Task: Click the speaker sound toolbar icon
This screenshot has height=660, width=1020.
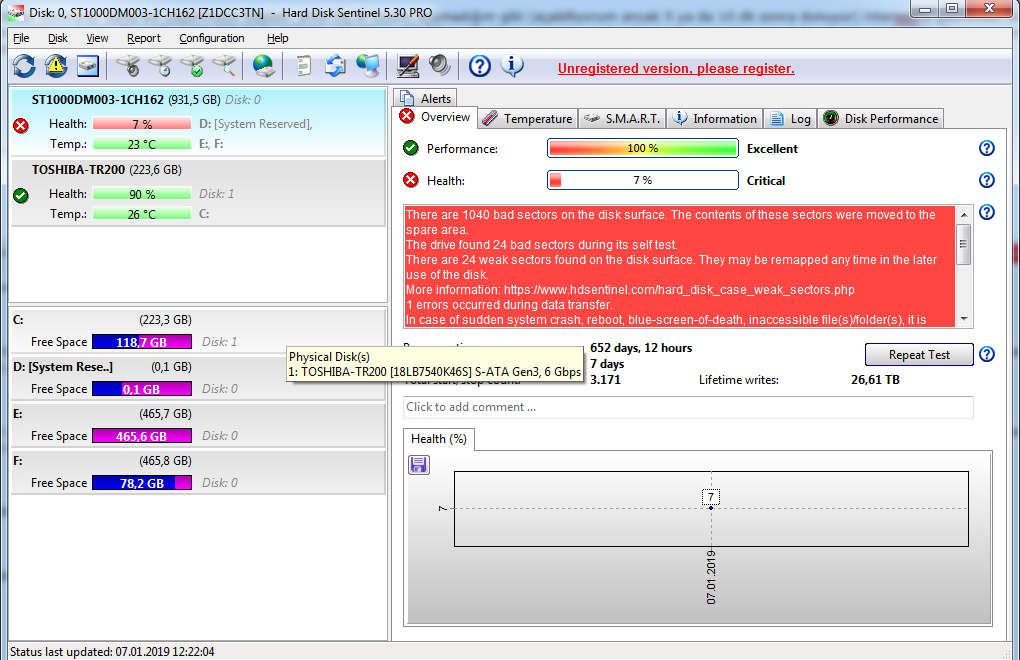Action: coord(440,66)
